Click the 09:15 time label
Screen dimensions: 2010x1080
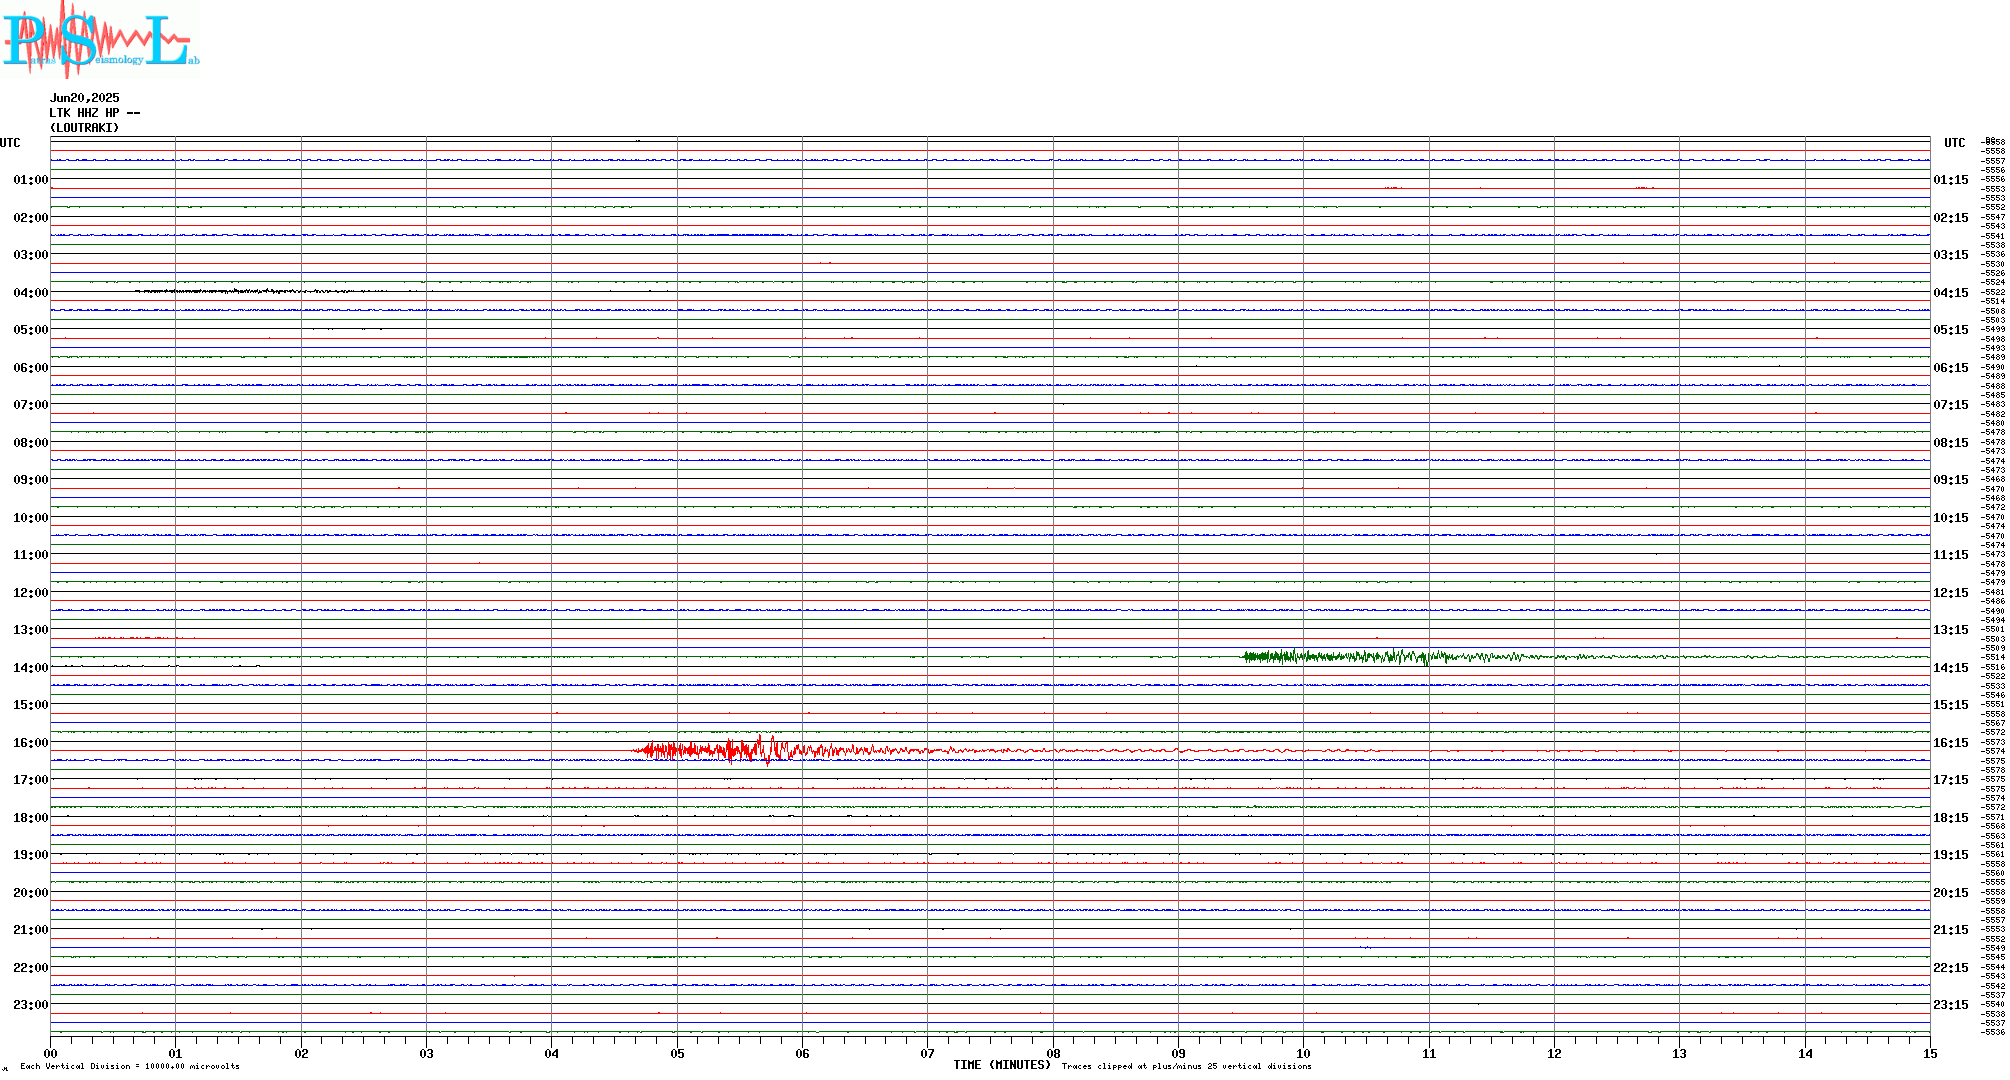pyautogui.click(x=1951, y=480)
